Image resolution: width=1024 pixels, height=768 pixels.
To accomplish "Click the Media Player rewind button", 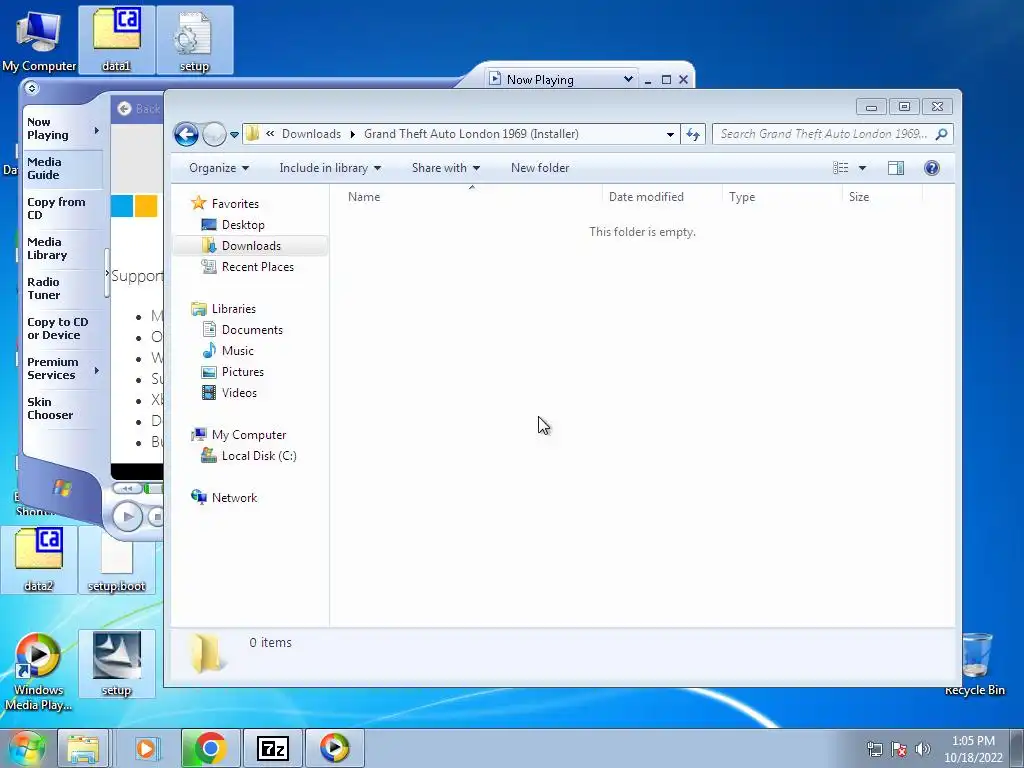I will pyautogui.click(x=128, y=488).
